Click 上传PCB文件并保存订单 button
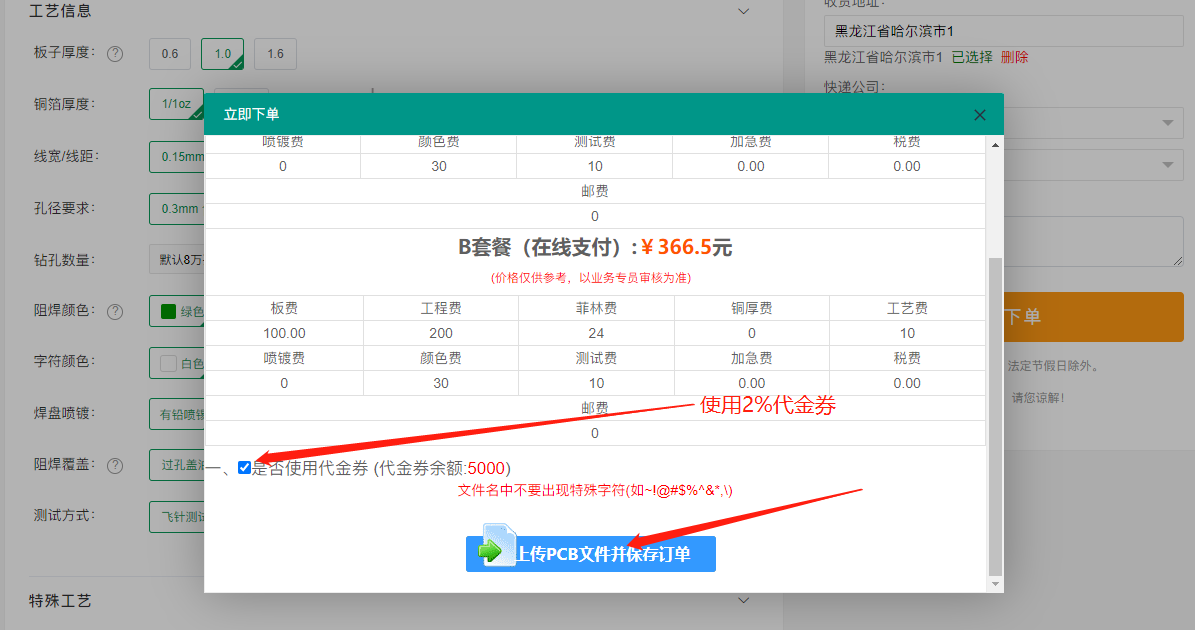 click(590, 552)
